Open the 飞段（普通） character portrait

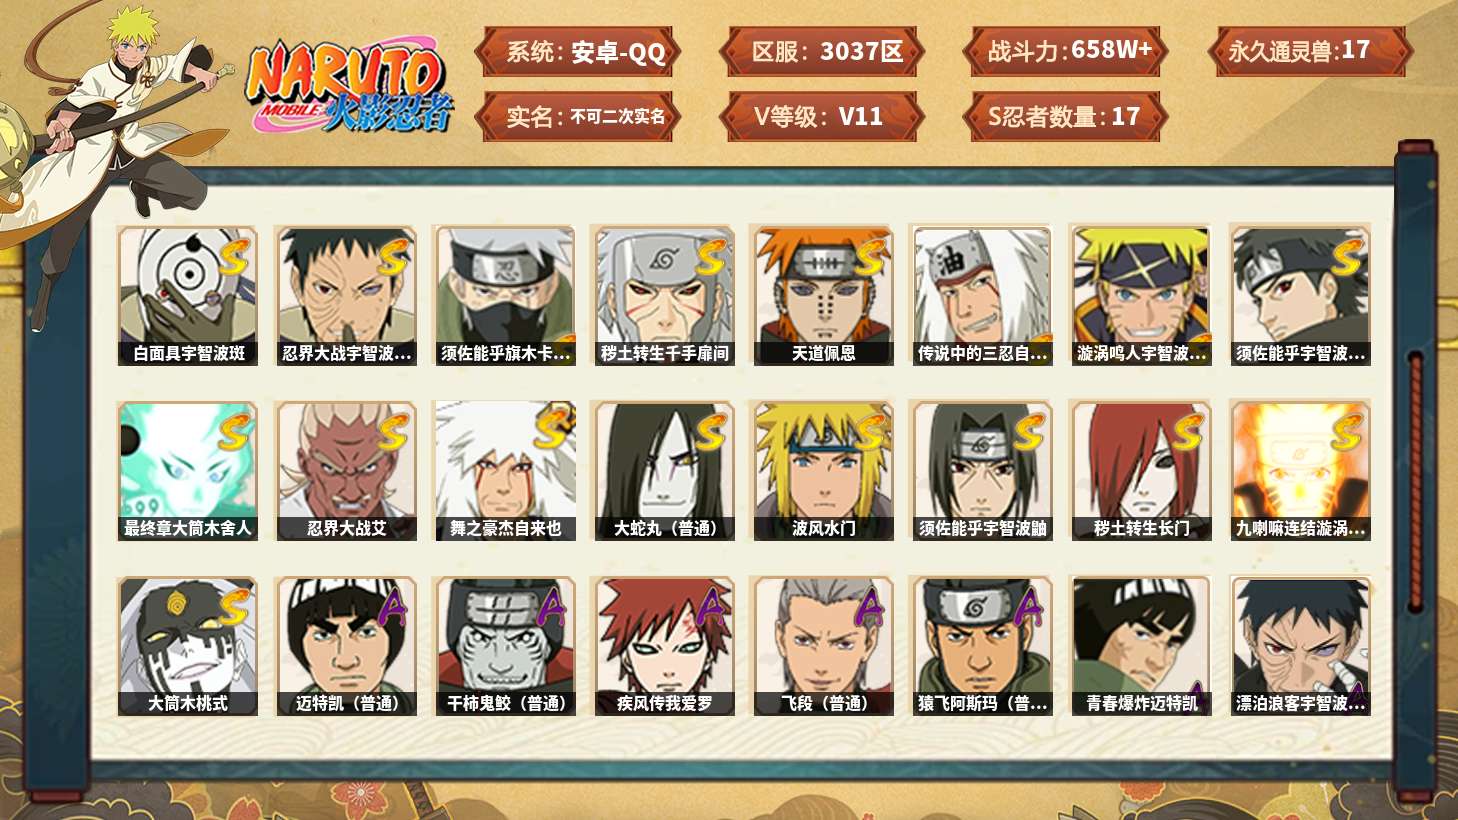pyautogui.click(x=823, y=646)
